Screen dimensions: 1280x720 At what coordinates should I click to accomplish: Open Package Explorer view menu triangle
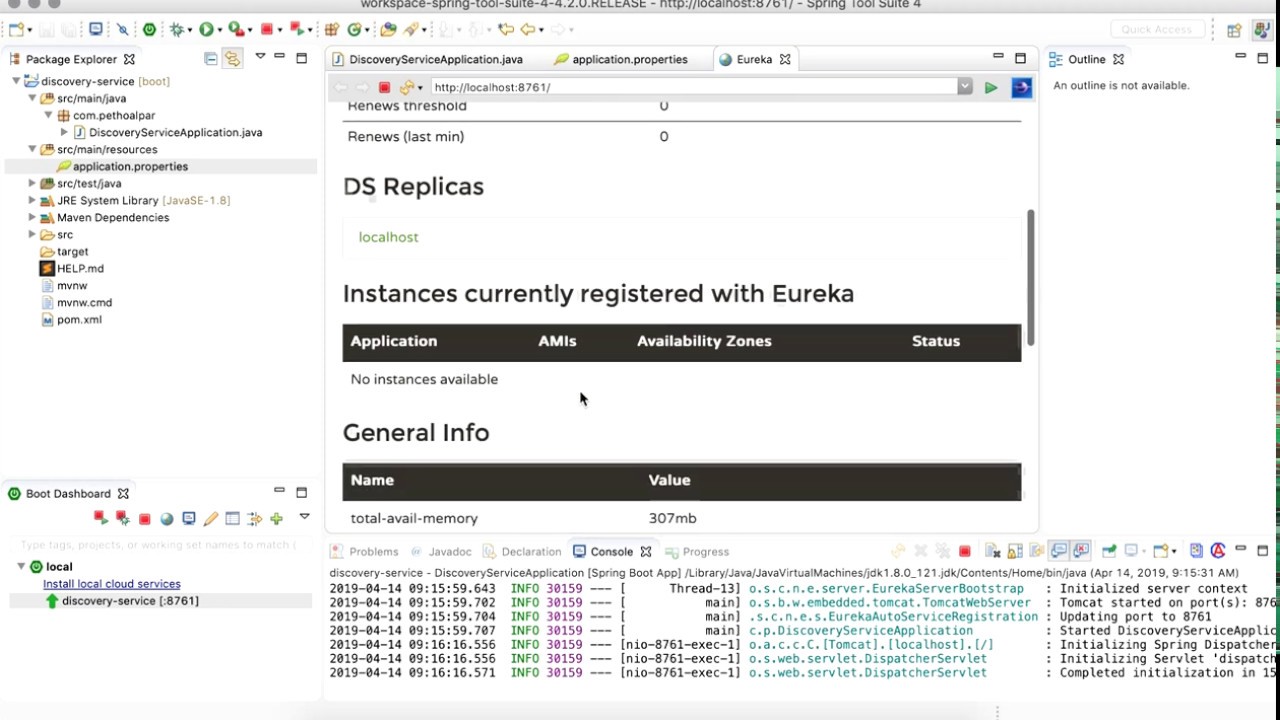click(x=260, y=57)
